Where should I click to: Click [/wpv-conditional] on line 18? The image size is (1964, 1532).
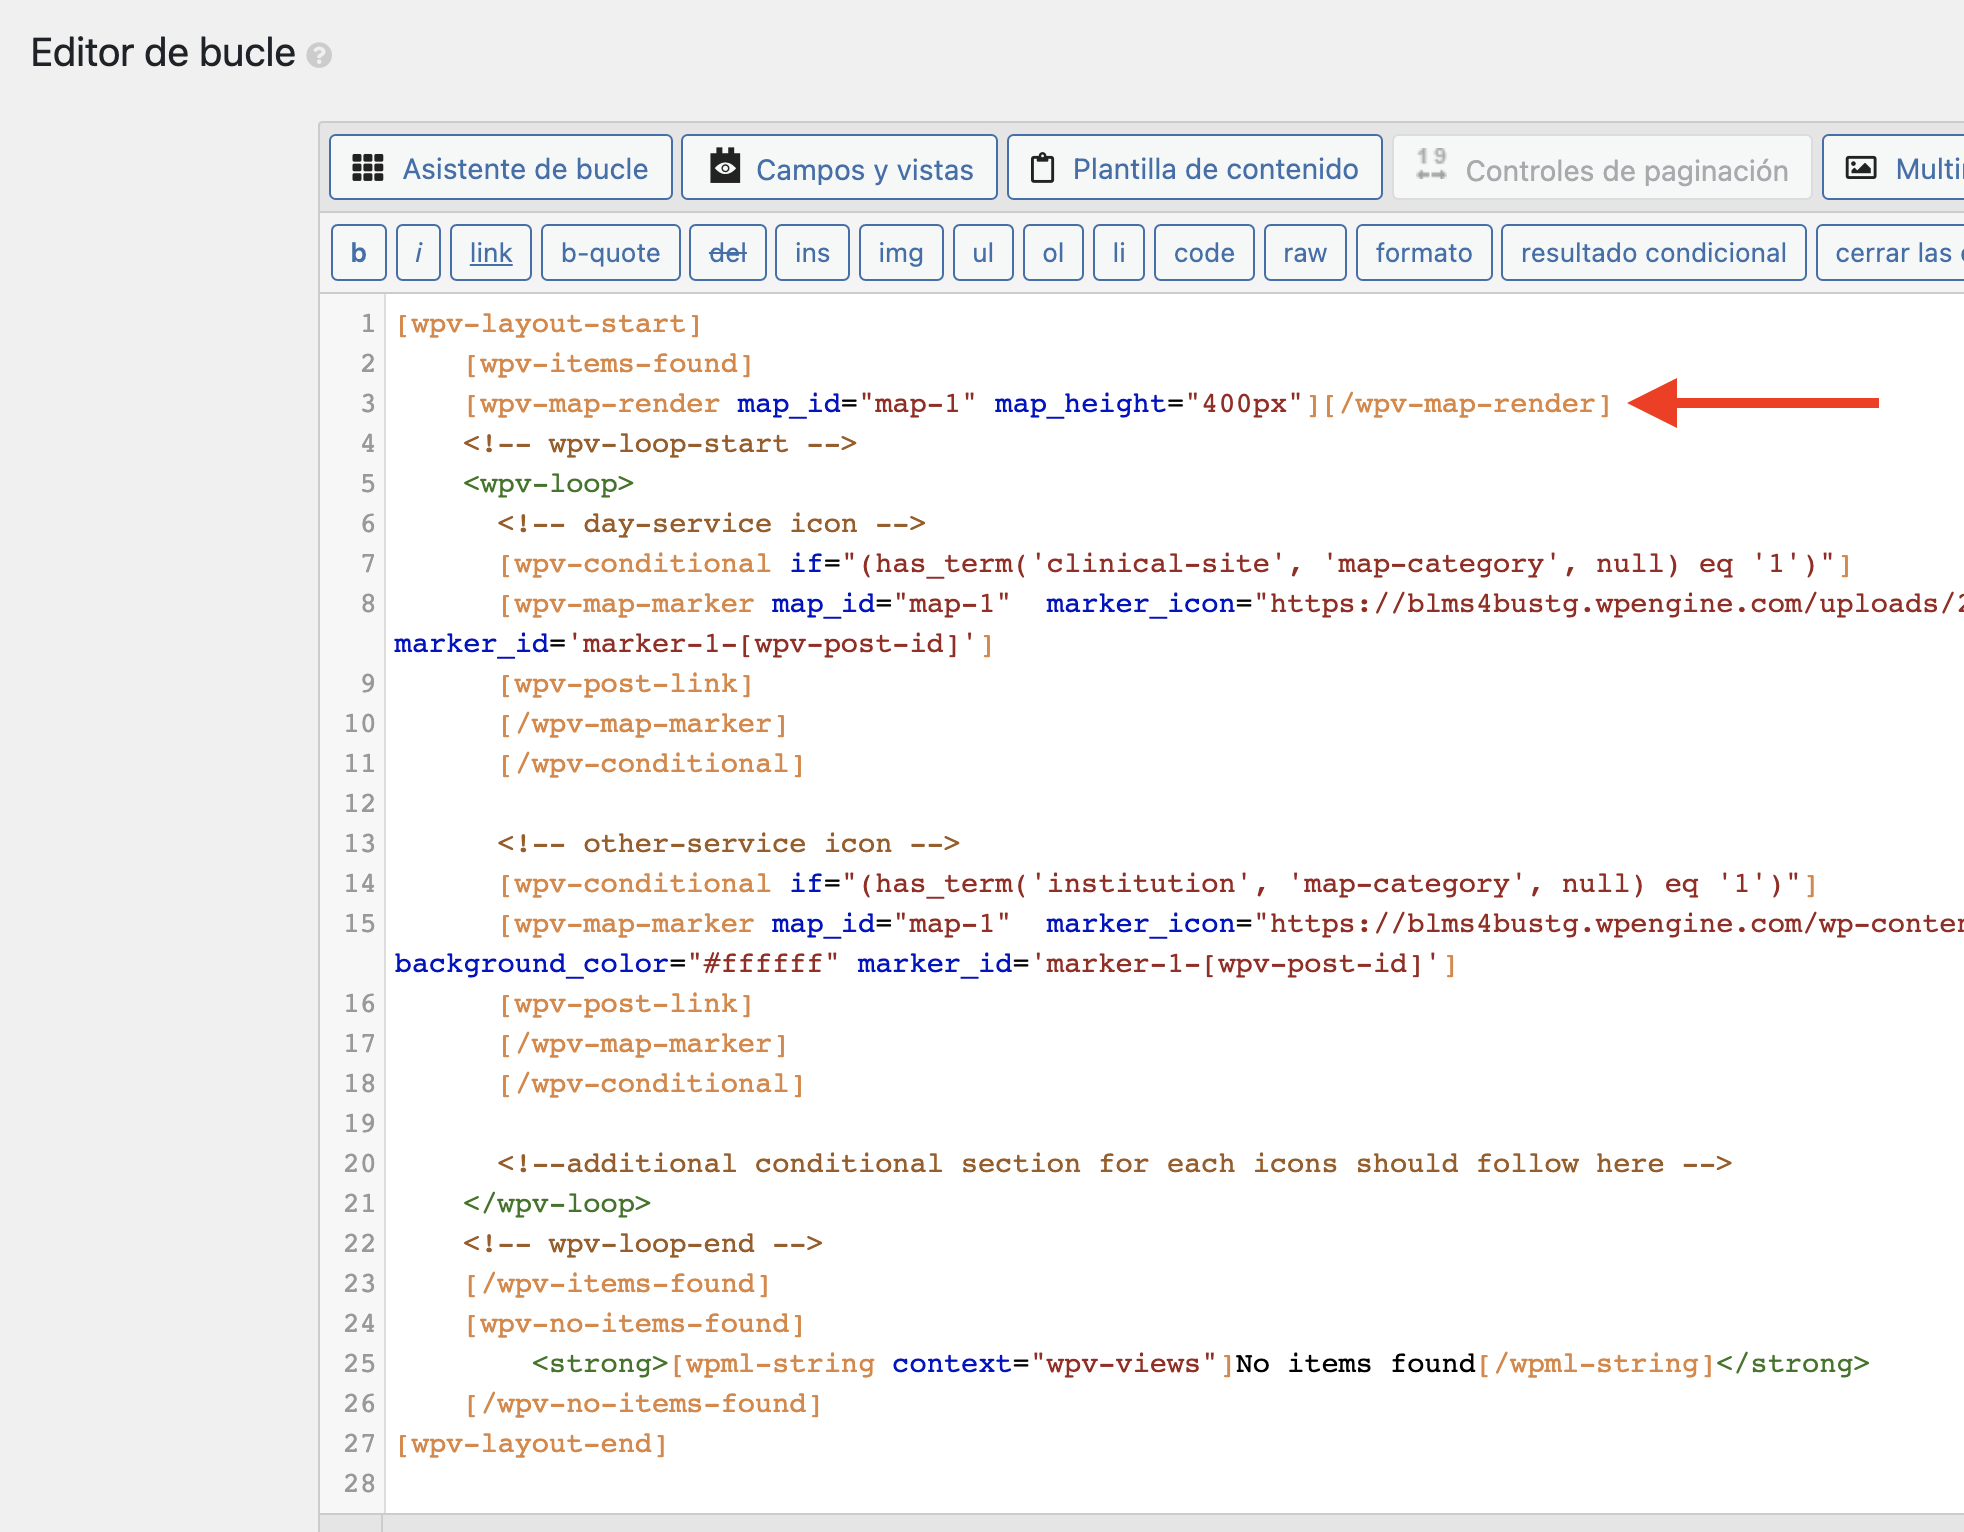[x=651, y=1084]
